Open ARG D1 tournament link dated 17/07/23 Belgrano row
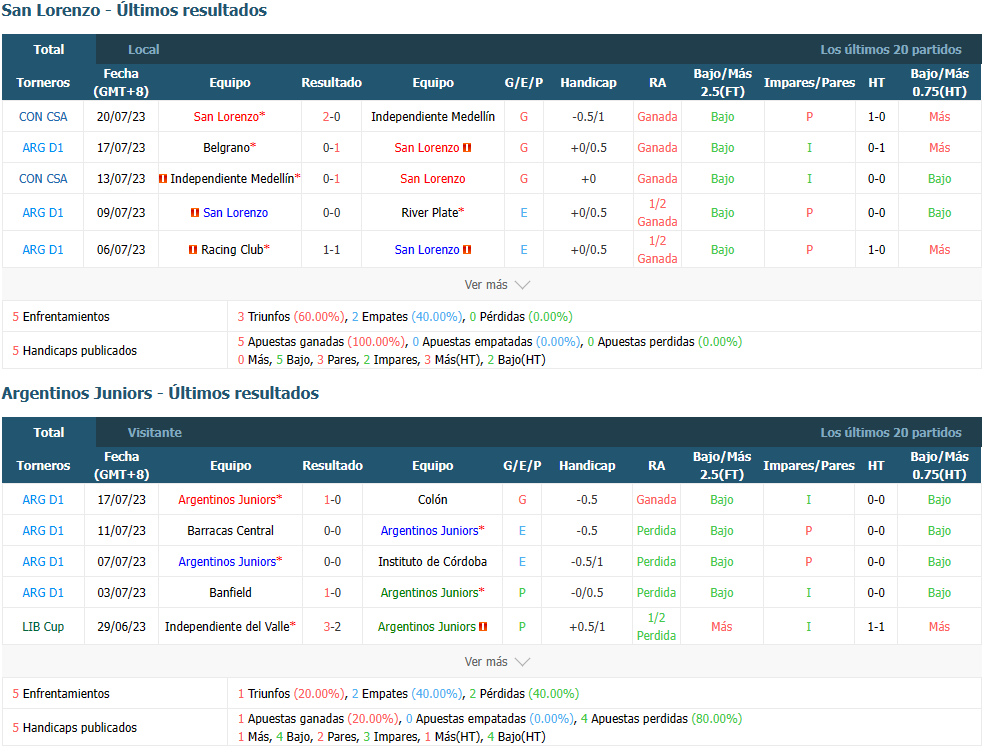 pyautogui.click(x=43, y=147)
